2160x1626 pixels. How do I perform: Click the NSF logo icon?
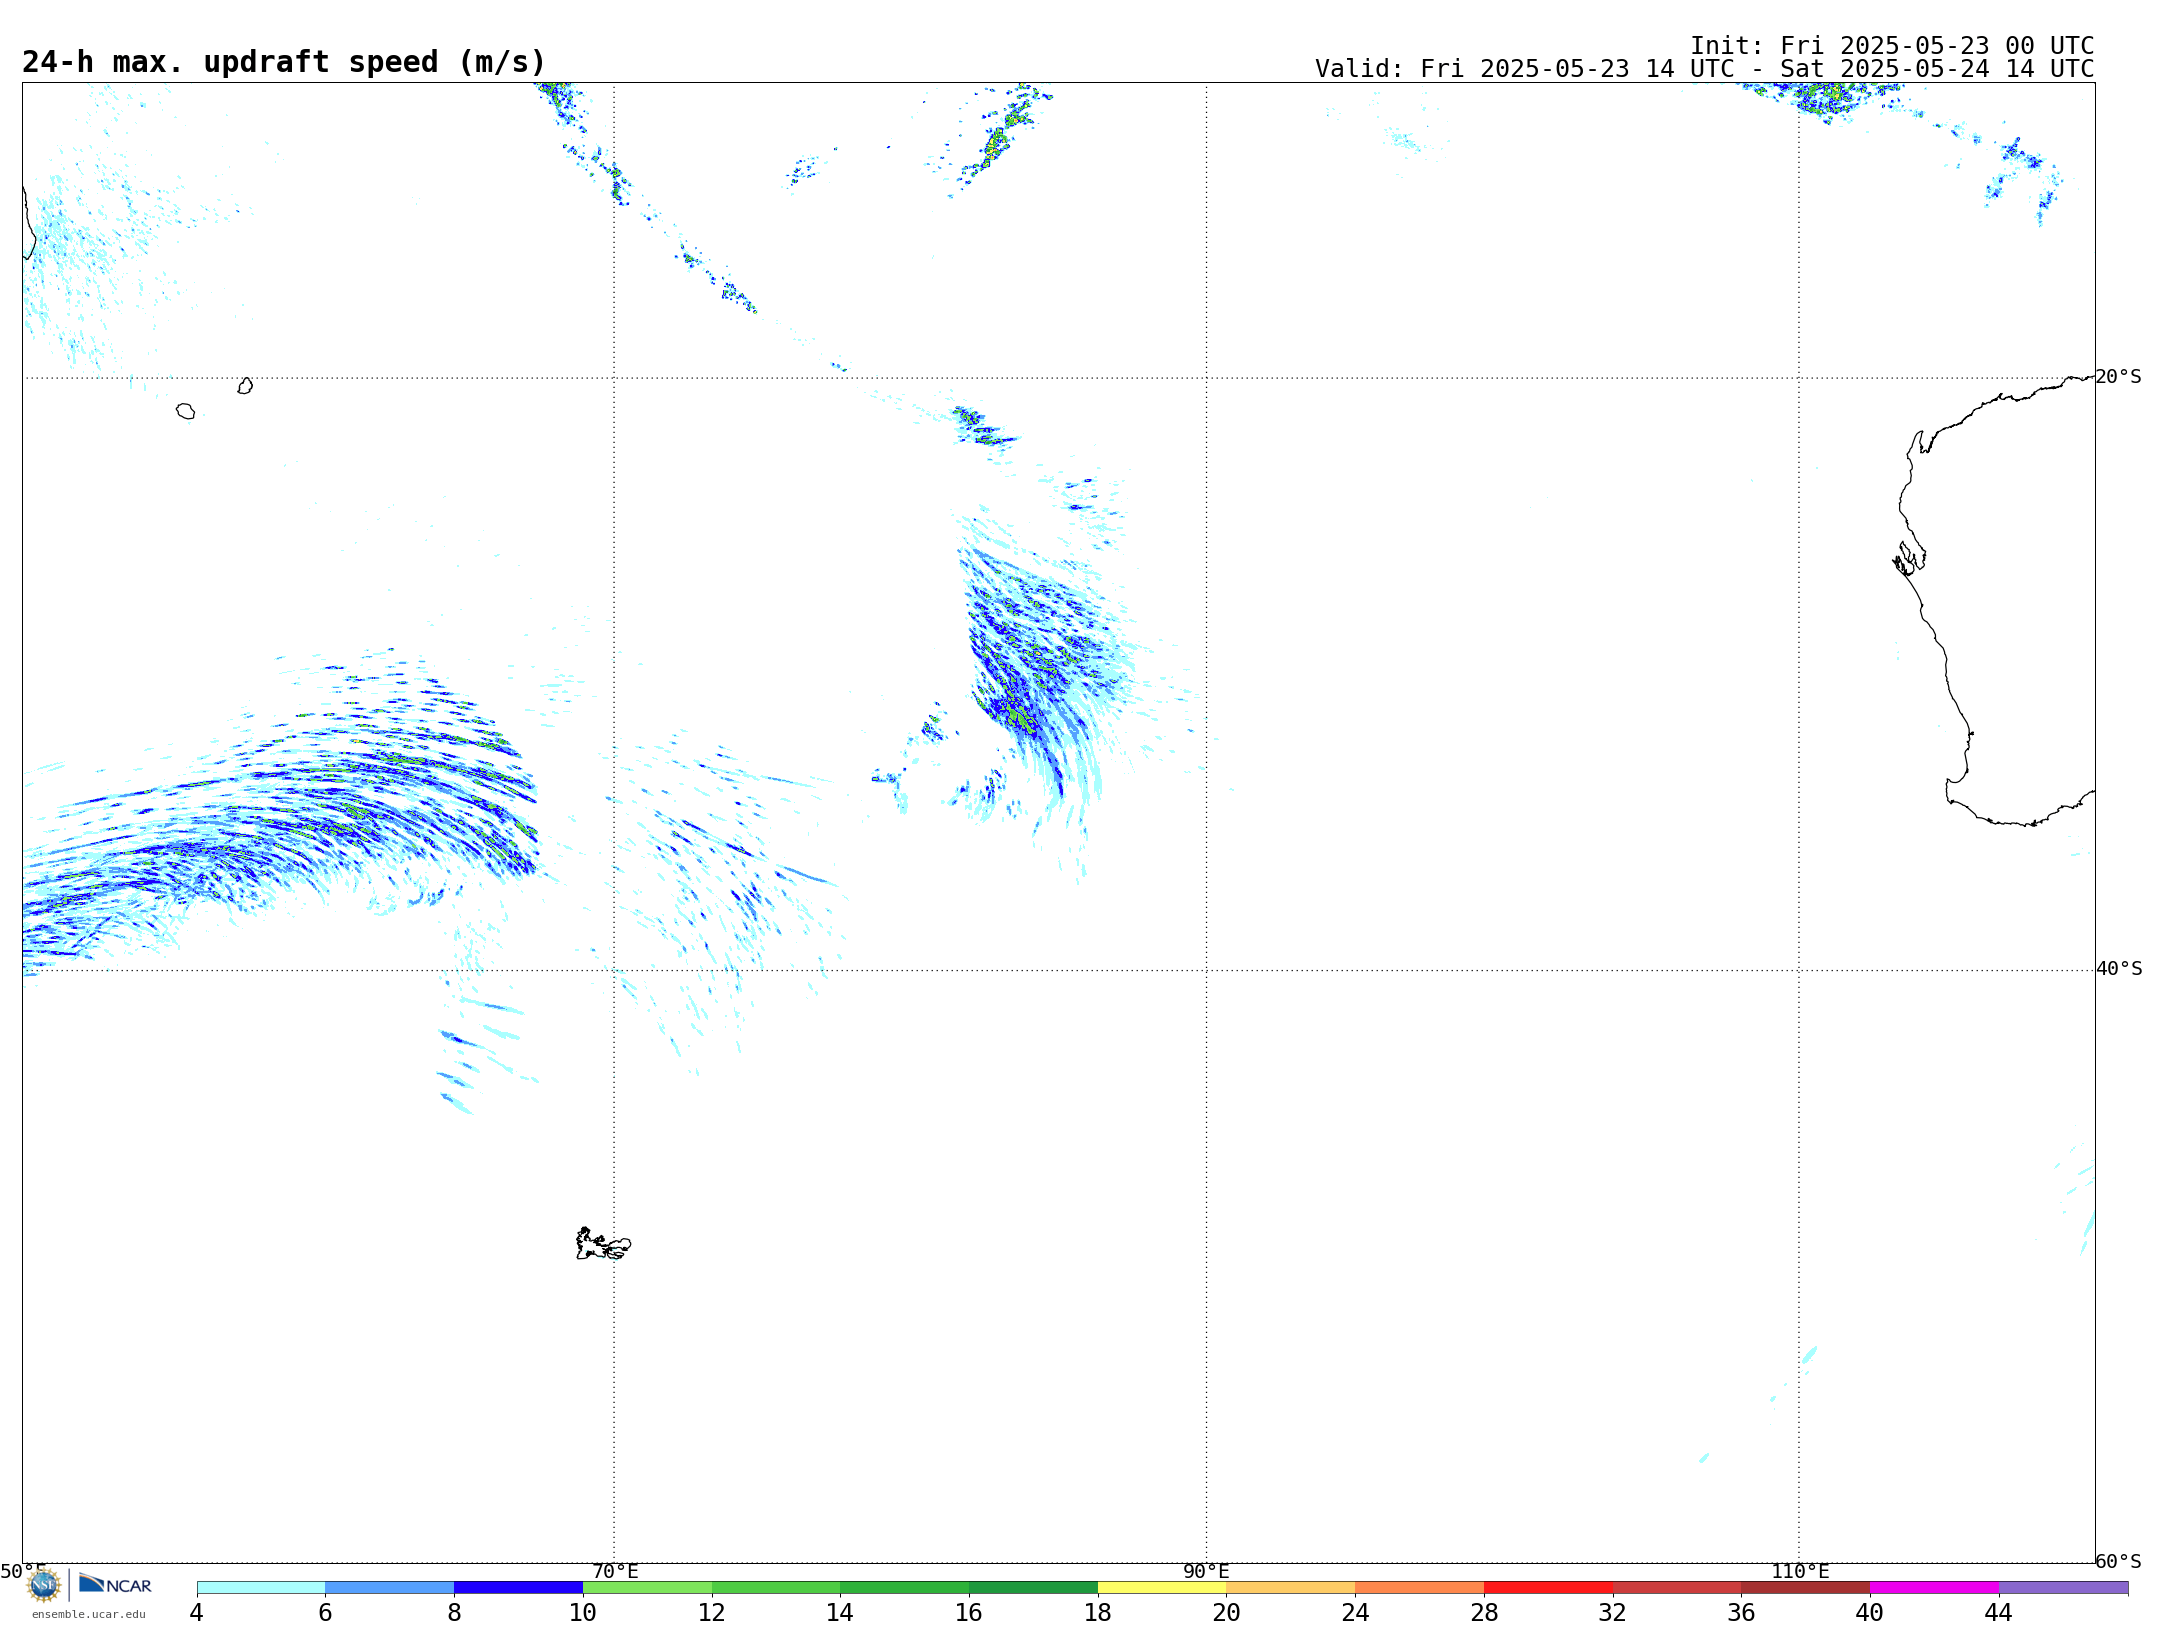click(44, 1585)
